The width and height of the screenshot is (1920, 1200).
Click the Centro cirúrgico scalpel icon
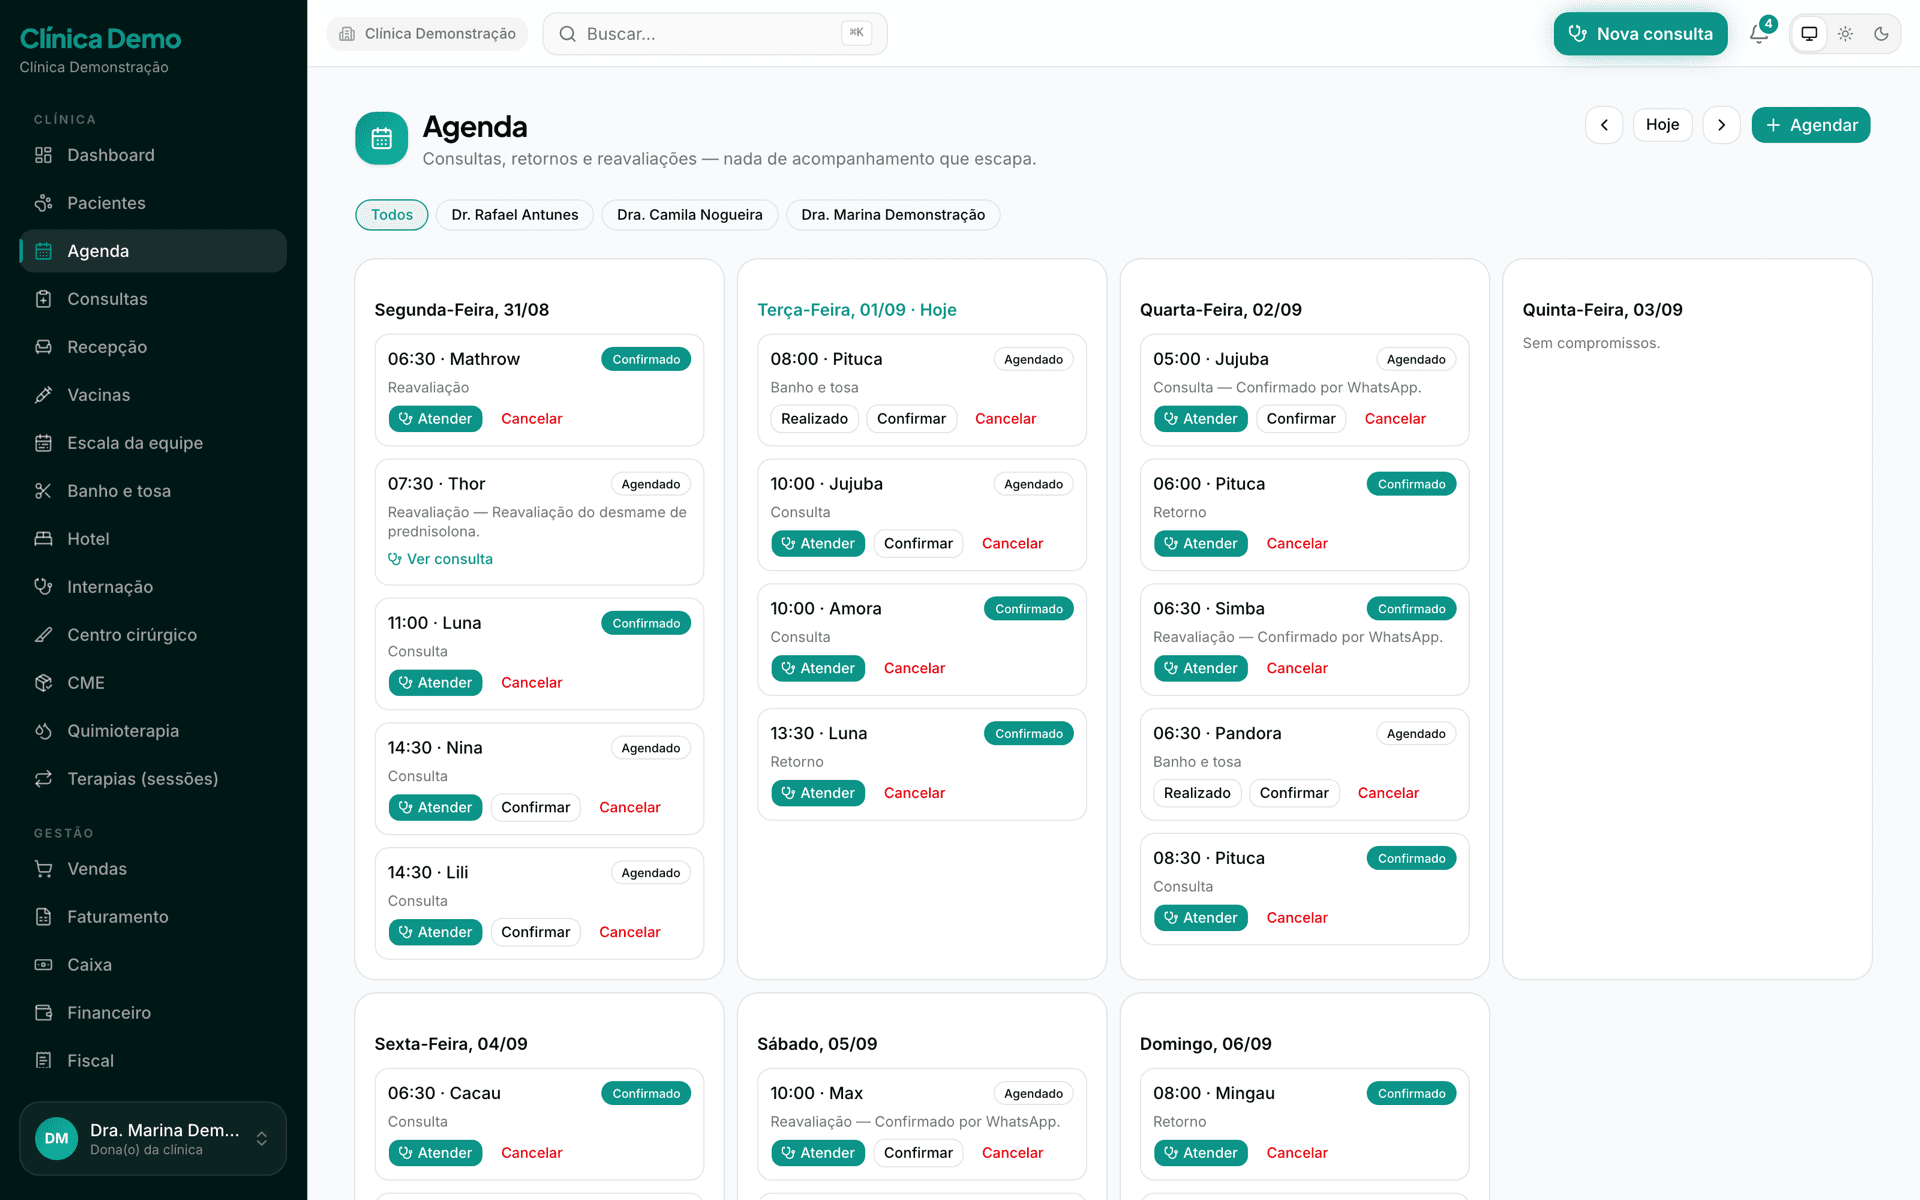pyautogui.click(x=43, y=635)
